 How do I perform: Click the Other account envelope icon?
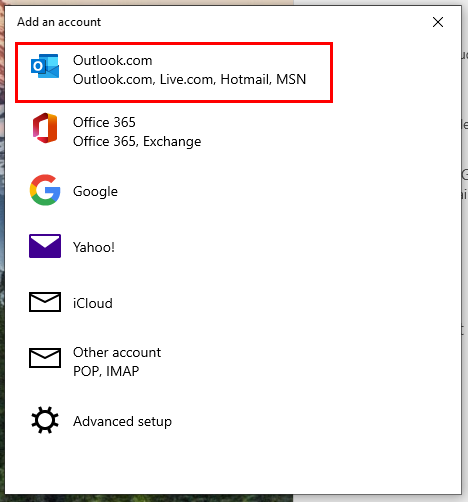pyautogui.click(x=45, y=358)
